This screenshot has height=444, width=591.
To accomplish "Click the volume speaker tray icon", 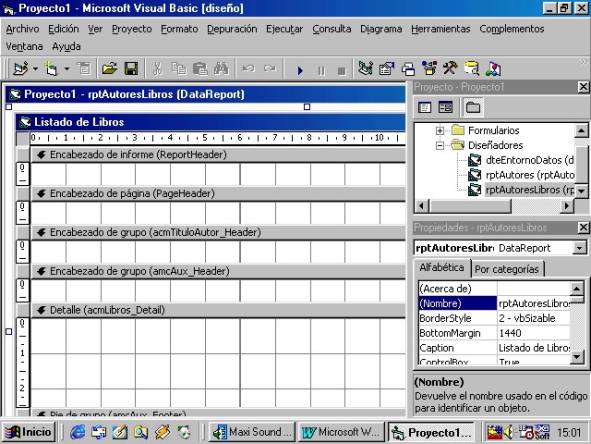I will pyautogui.click(x=508, y=432).
